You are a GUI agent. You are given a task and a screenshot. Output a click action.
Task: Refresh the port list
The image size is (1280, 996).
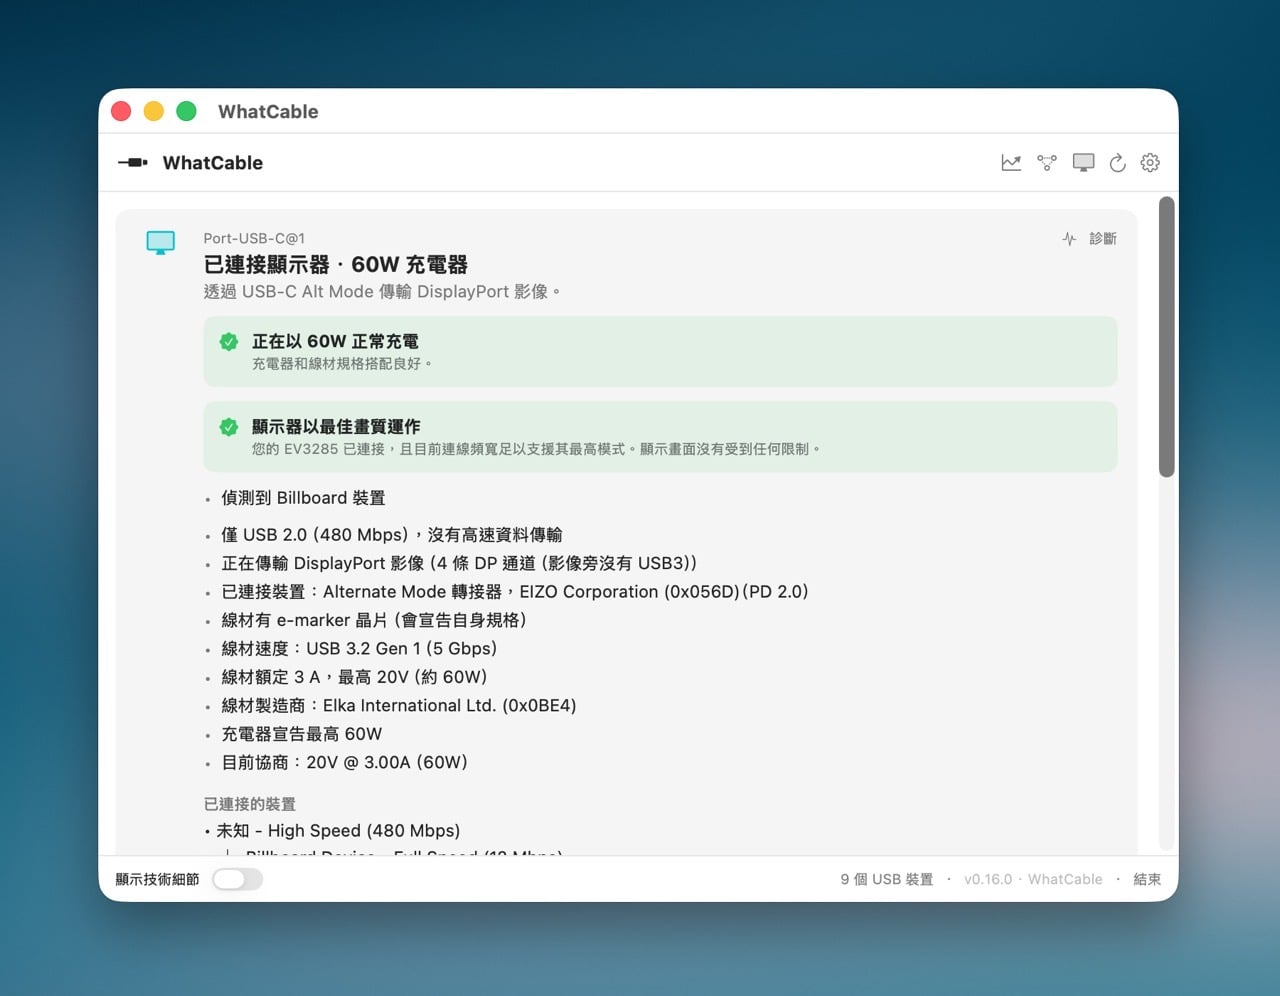tap(1118, 162)
